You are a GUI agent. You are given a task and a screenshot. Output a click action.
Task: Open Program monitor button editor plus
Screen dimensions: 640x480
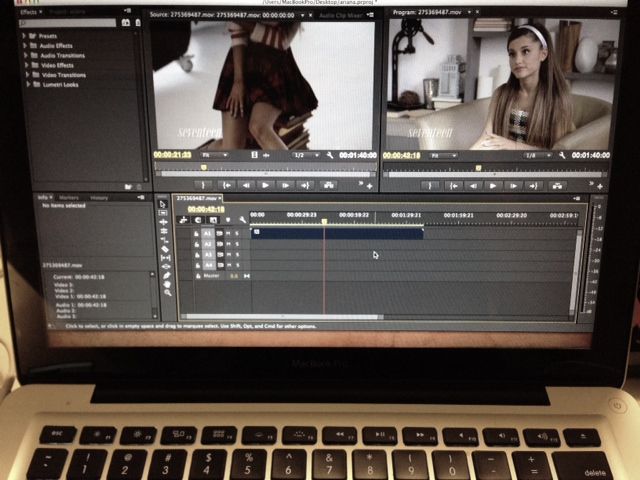tap(600, 187)
